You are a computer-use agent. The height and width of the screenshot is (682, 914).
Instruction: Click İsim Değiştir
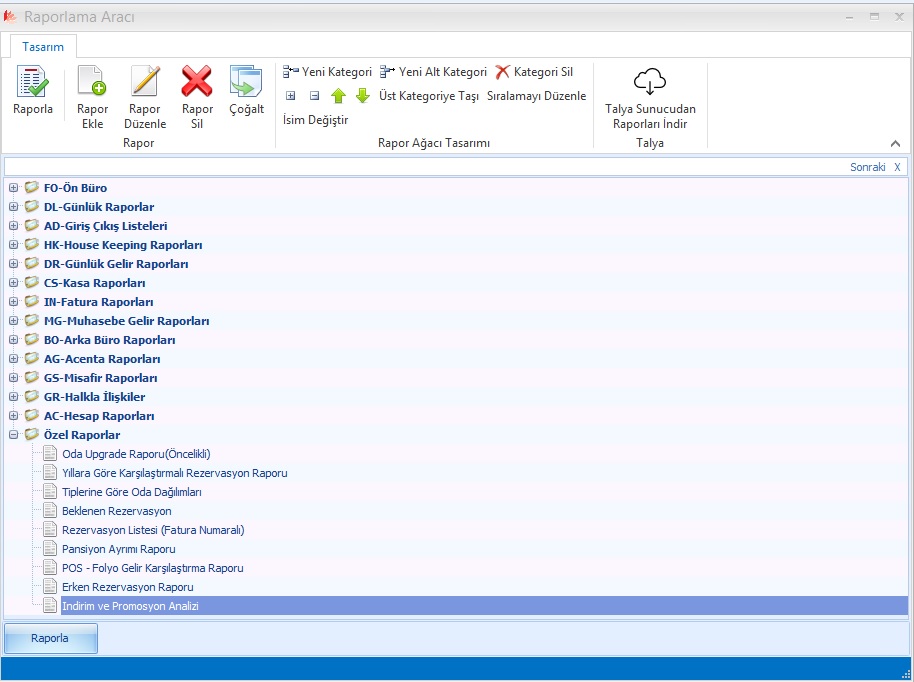315,119
